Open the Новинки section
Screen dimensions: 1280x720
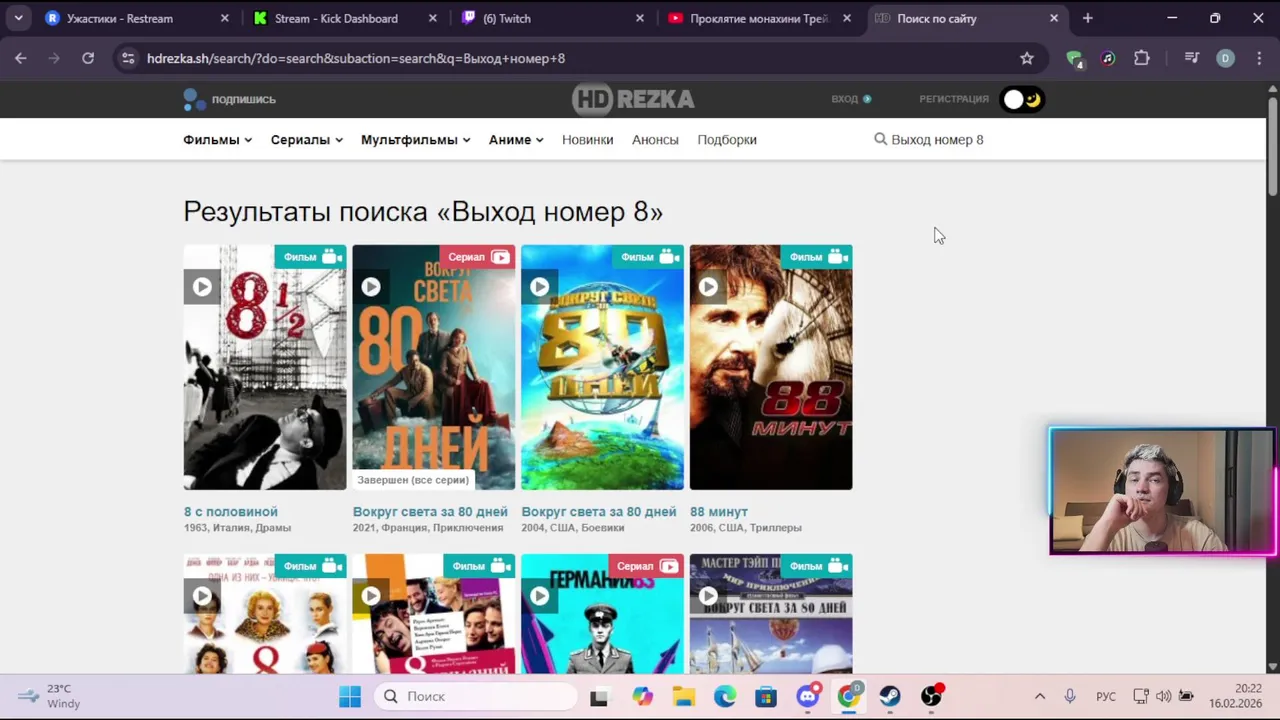pyautogui.click(x=587, y=140)
